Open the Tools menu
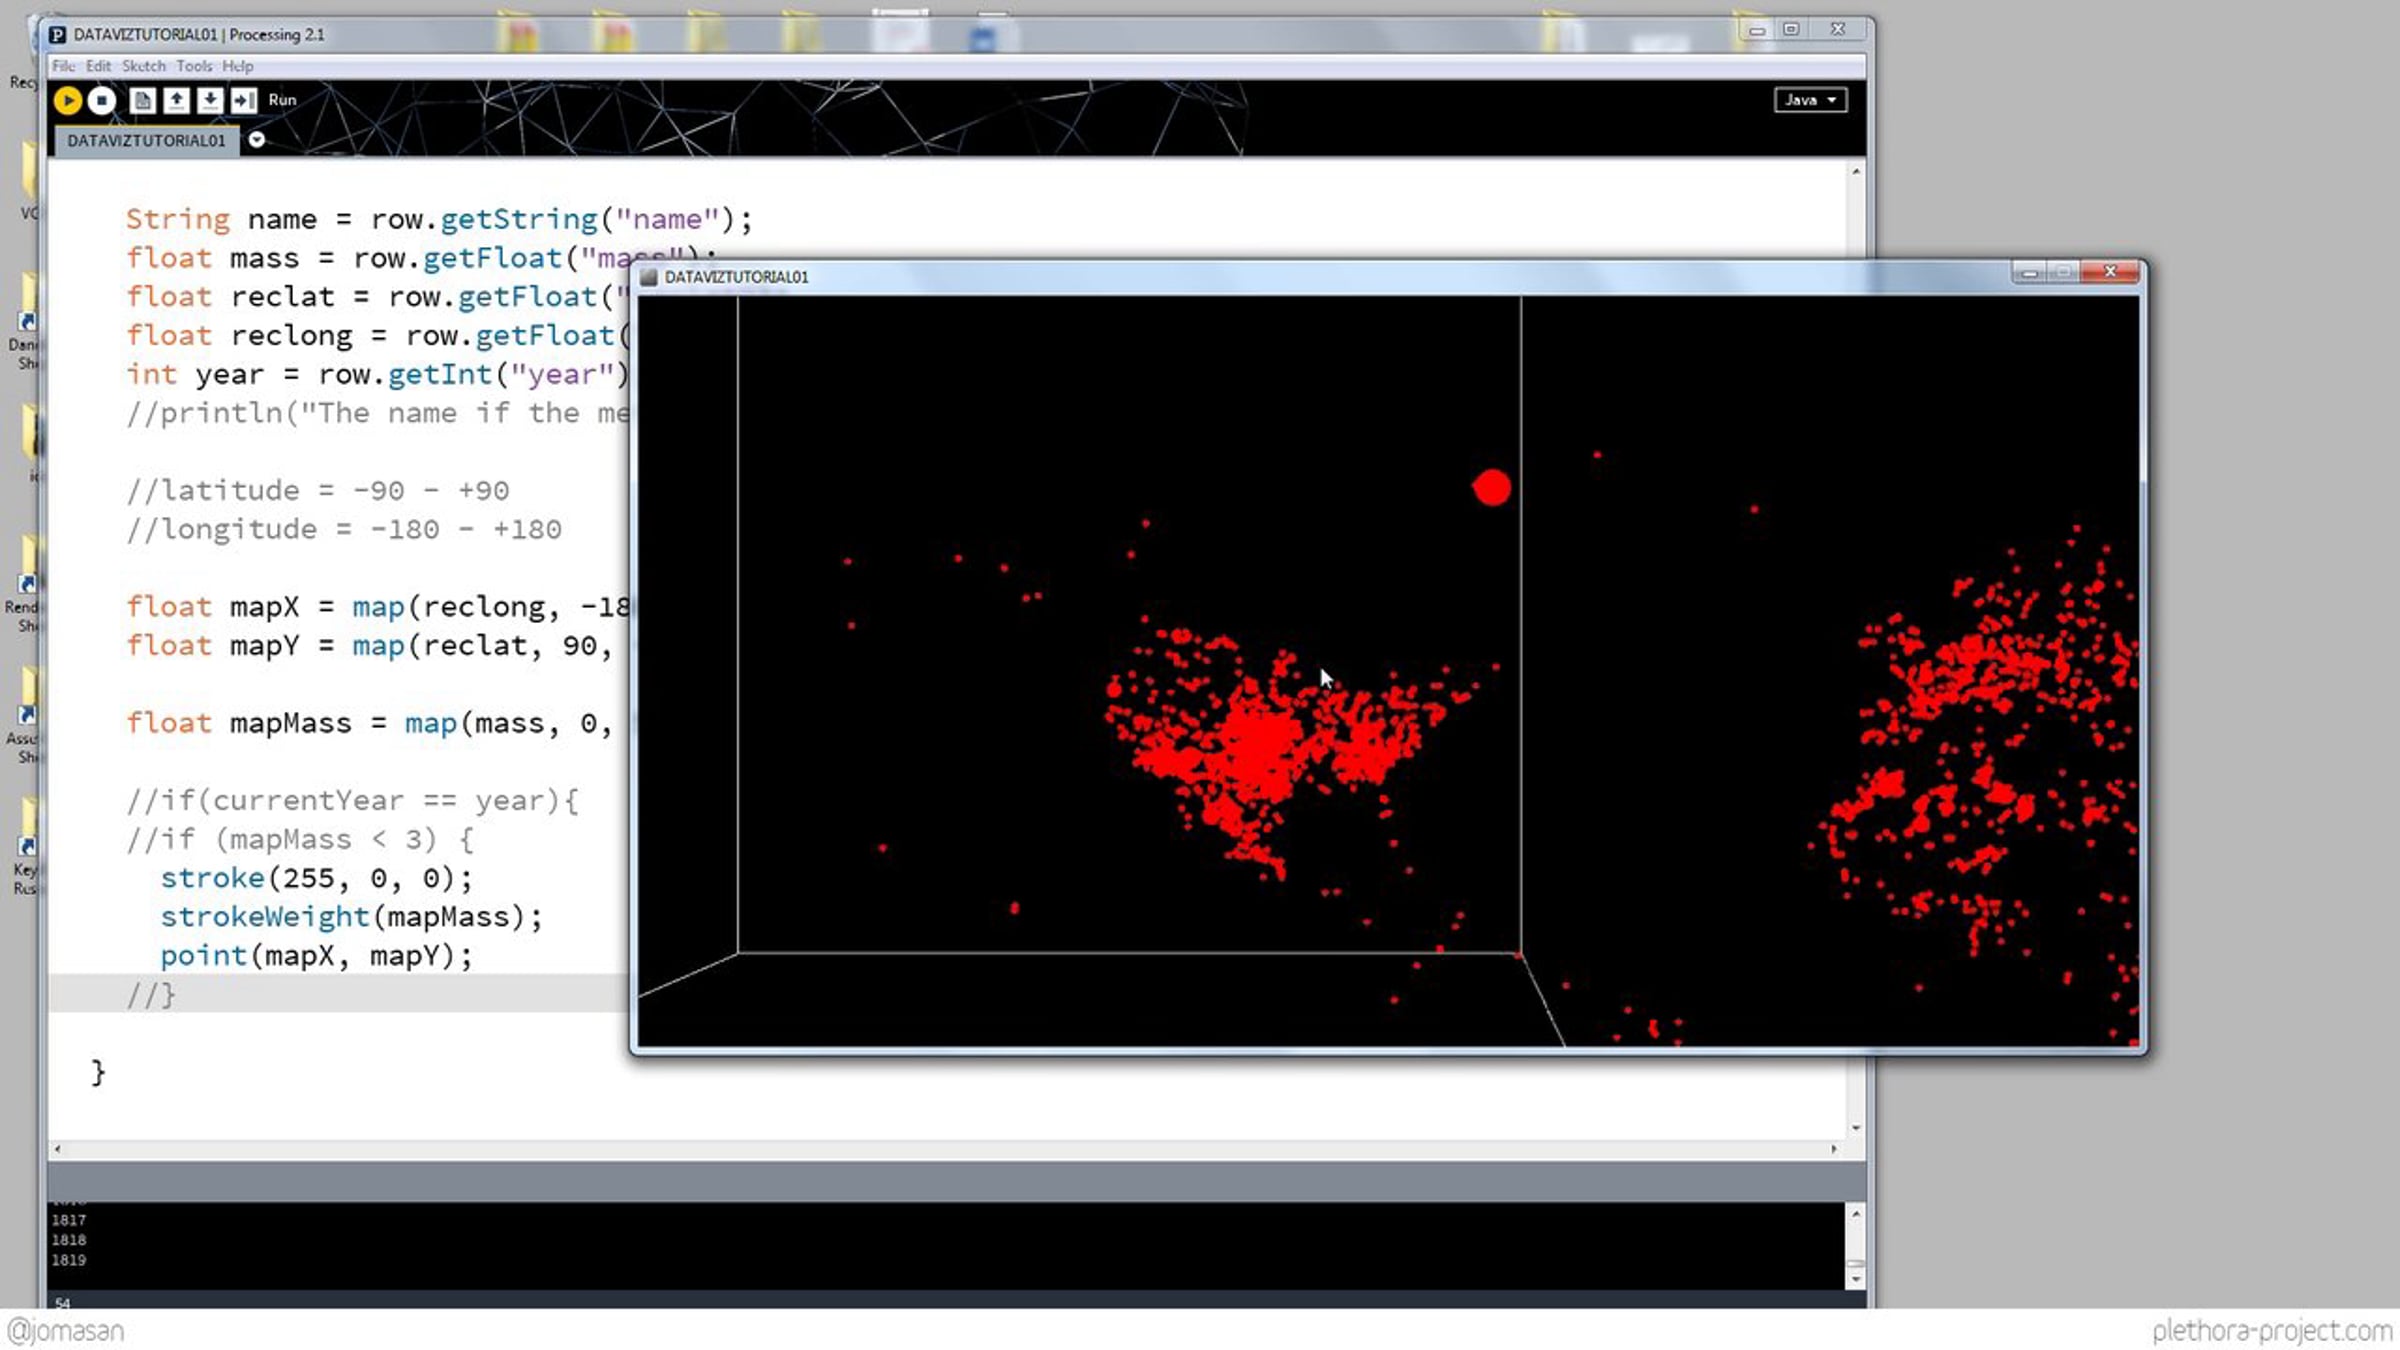Screen dimensions: 2400x1350 (194, 66)
